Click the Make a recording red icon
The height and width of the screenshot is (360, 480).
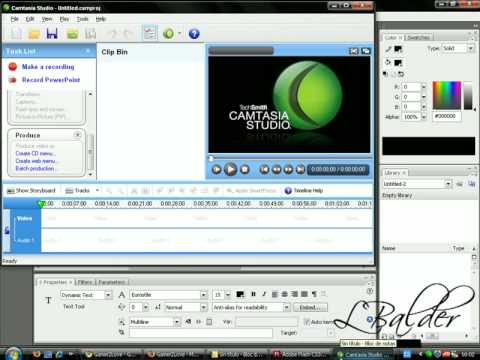(13, 67)
